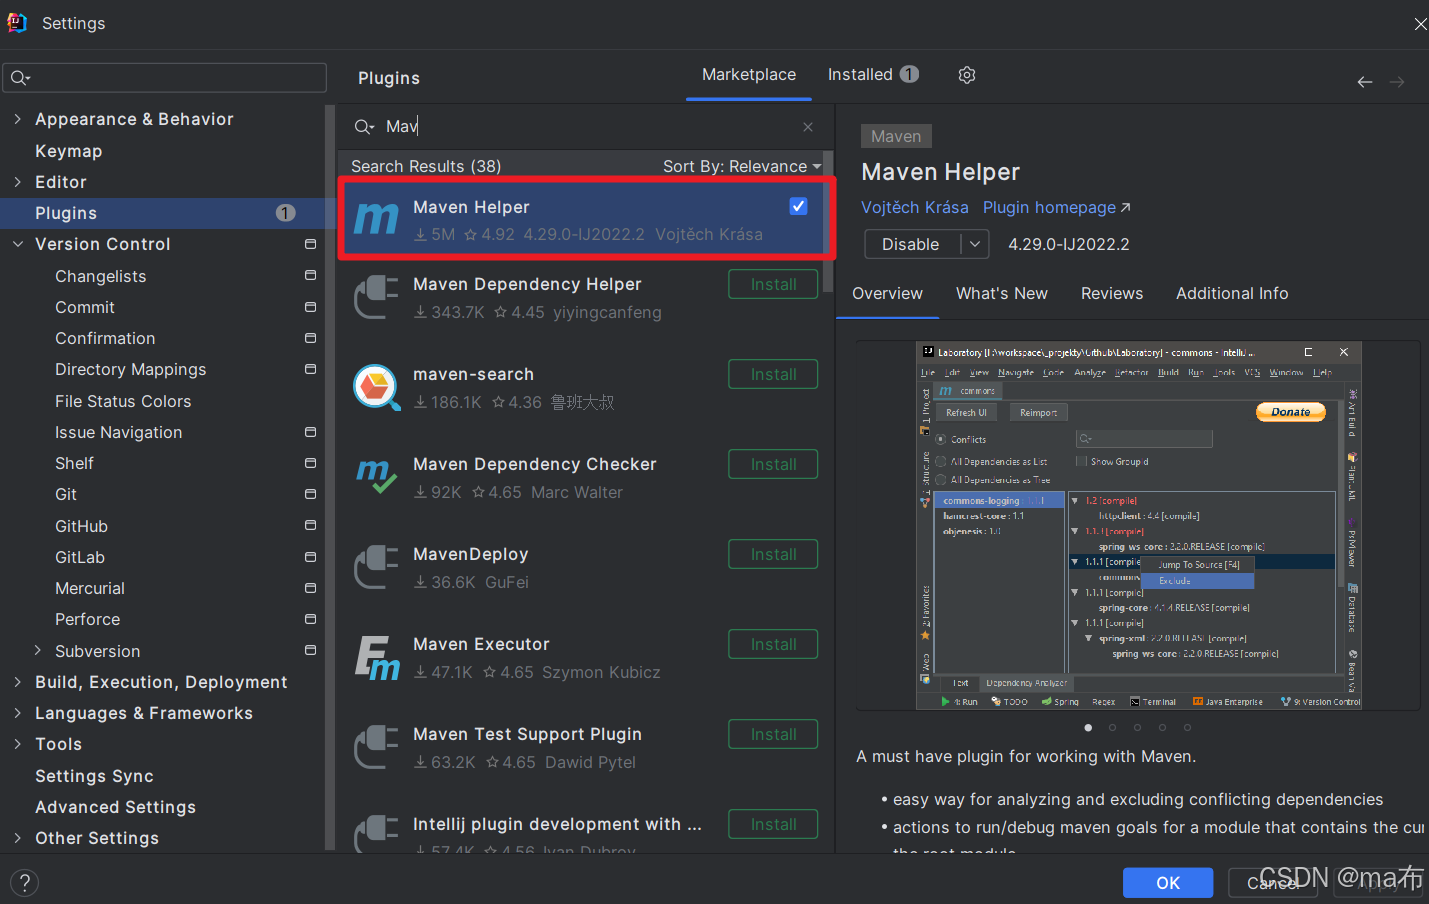Click the Plugins update count badge
This screenshot has width=1429, height=904.
tap(286, 213)
